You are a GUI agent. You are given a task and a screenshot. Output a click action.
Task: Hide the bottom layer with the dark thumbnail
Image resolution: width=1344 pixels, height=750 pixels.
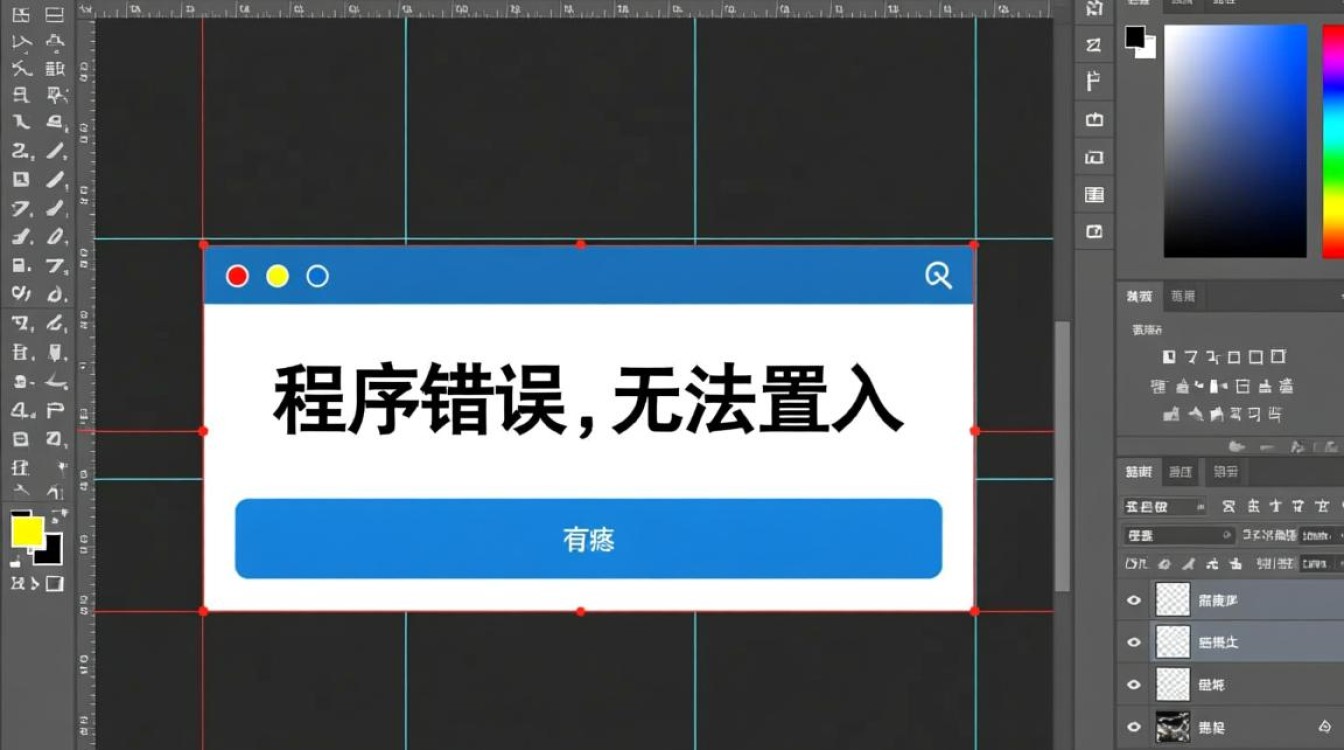click(x=1134, y=727)
